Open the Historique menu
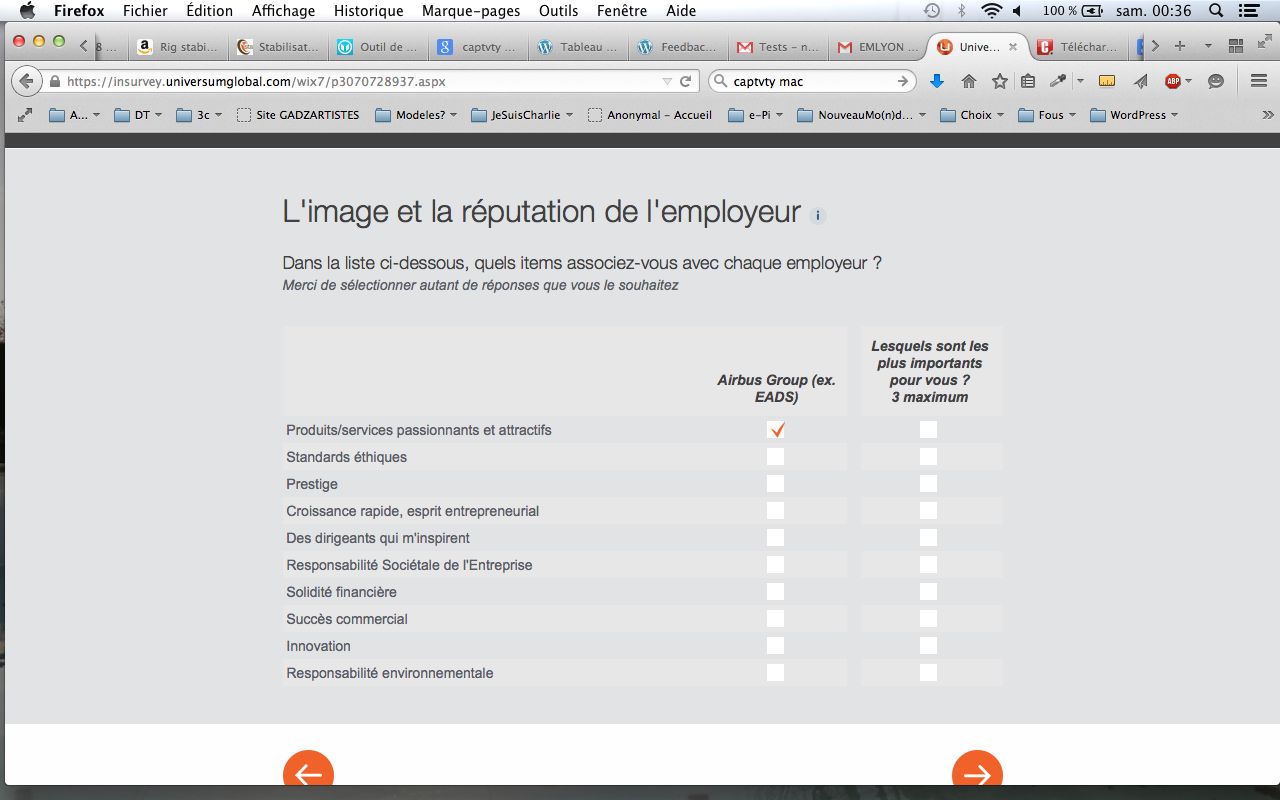1280x800 pixels. [368, 11]
